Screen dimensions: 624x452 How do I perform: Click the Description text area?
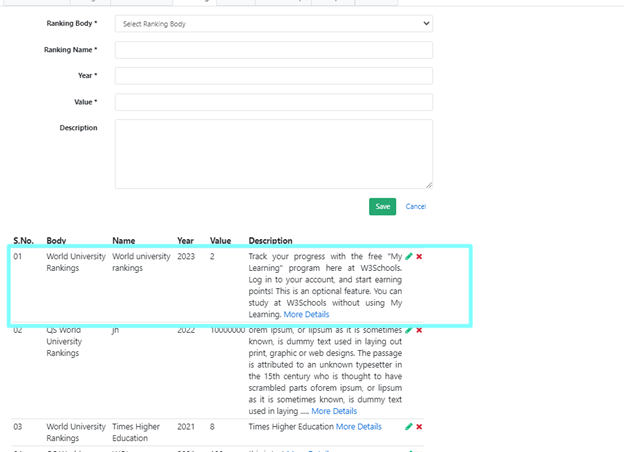[274, 154]
